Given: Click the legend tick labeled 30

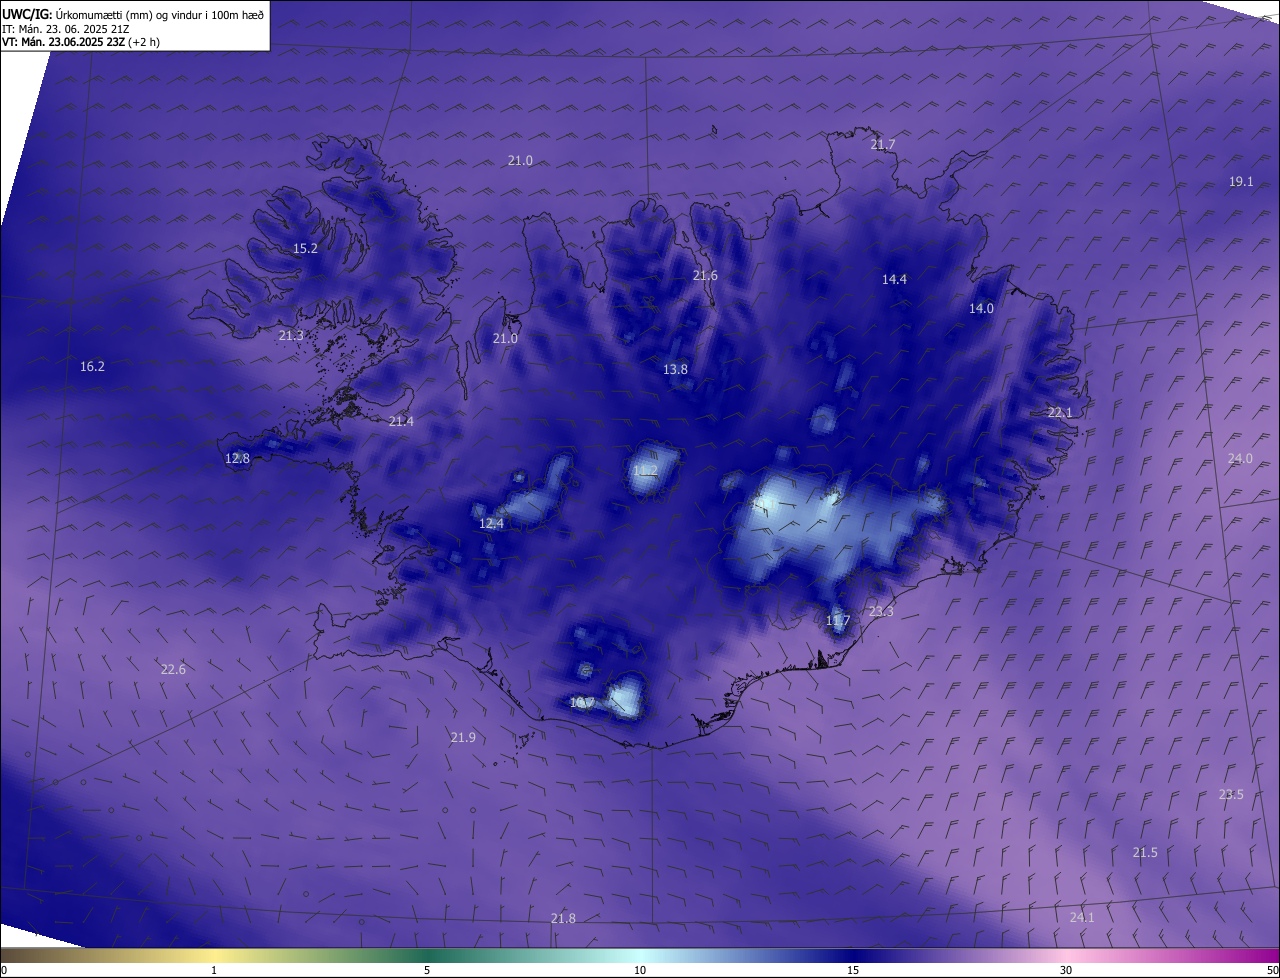Looking at the screenshot, I should pos(1066,970).
